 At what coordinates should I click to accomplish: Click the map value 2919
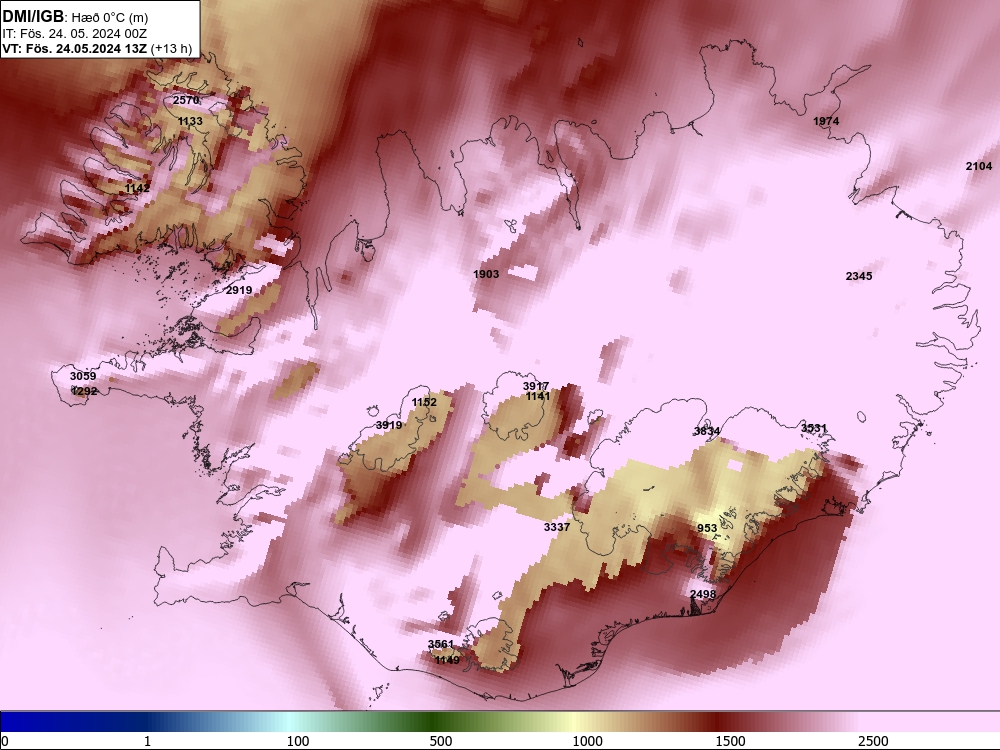239,290
